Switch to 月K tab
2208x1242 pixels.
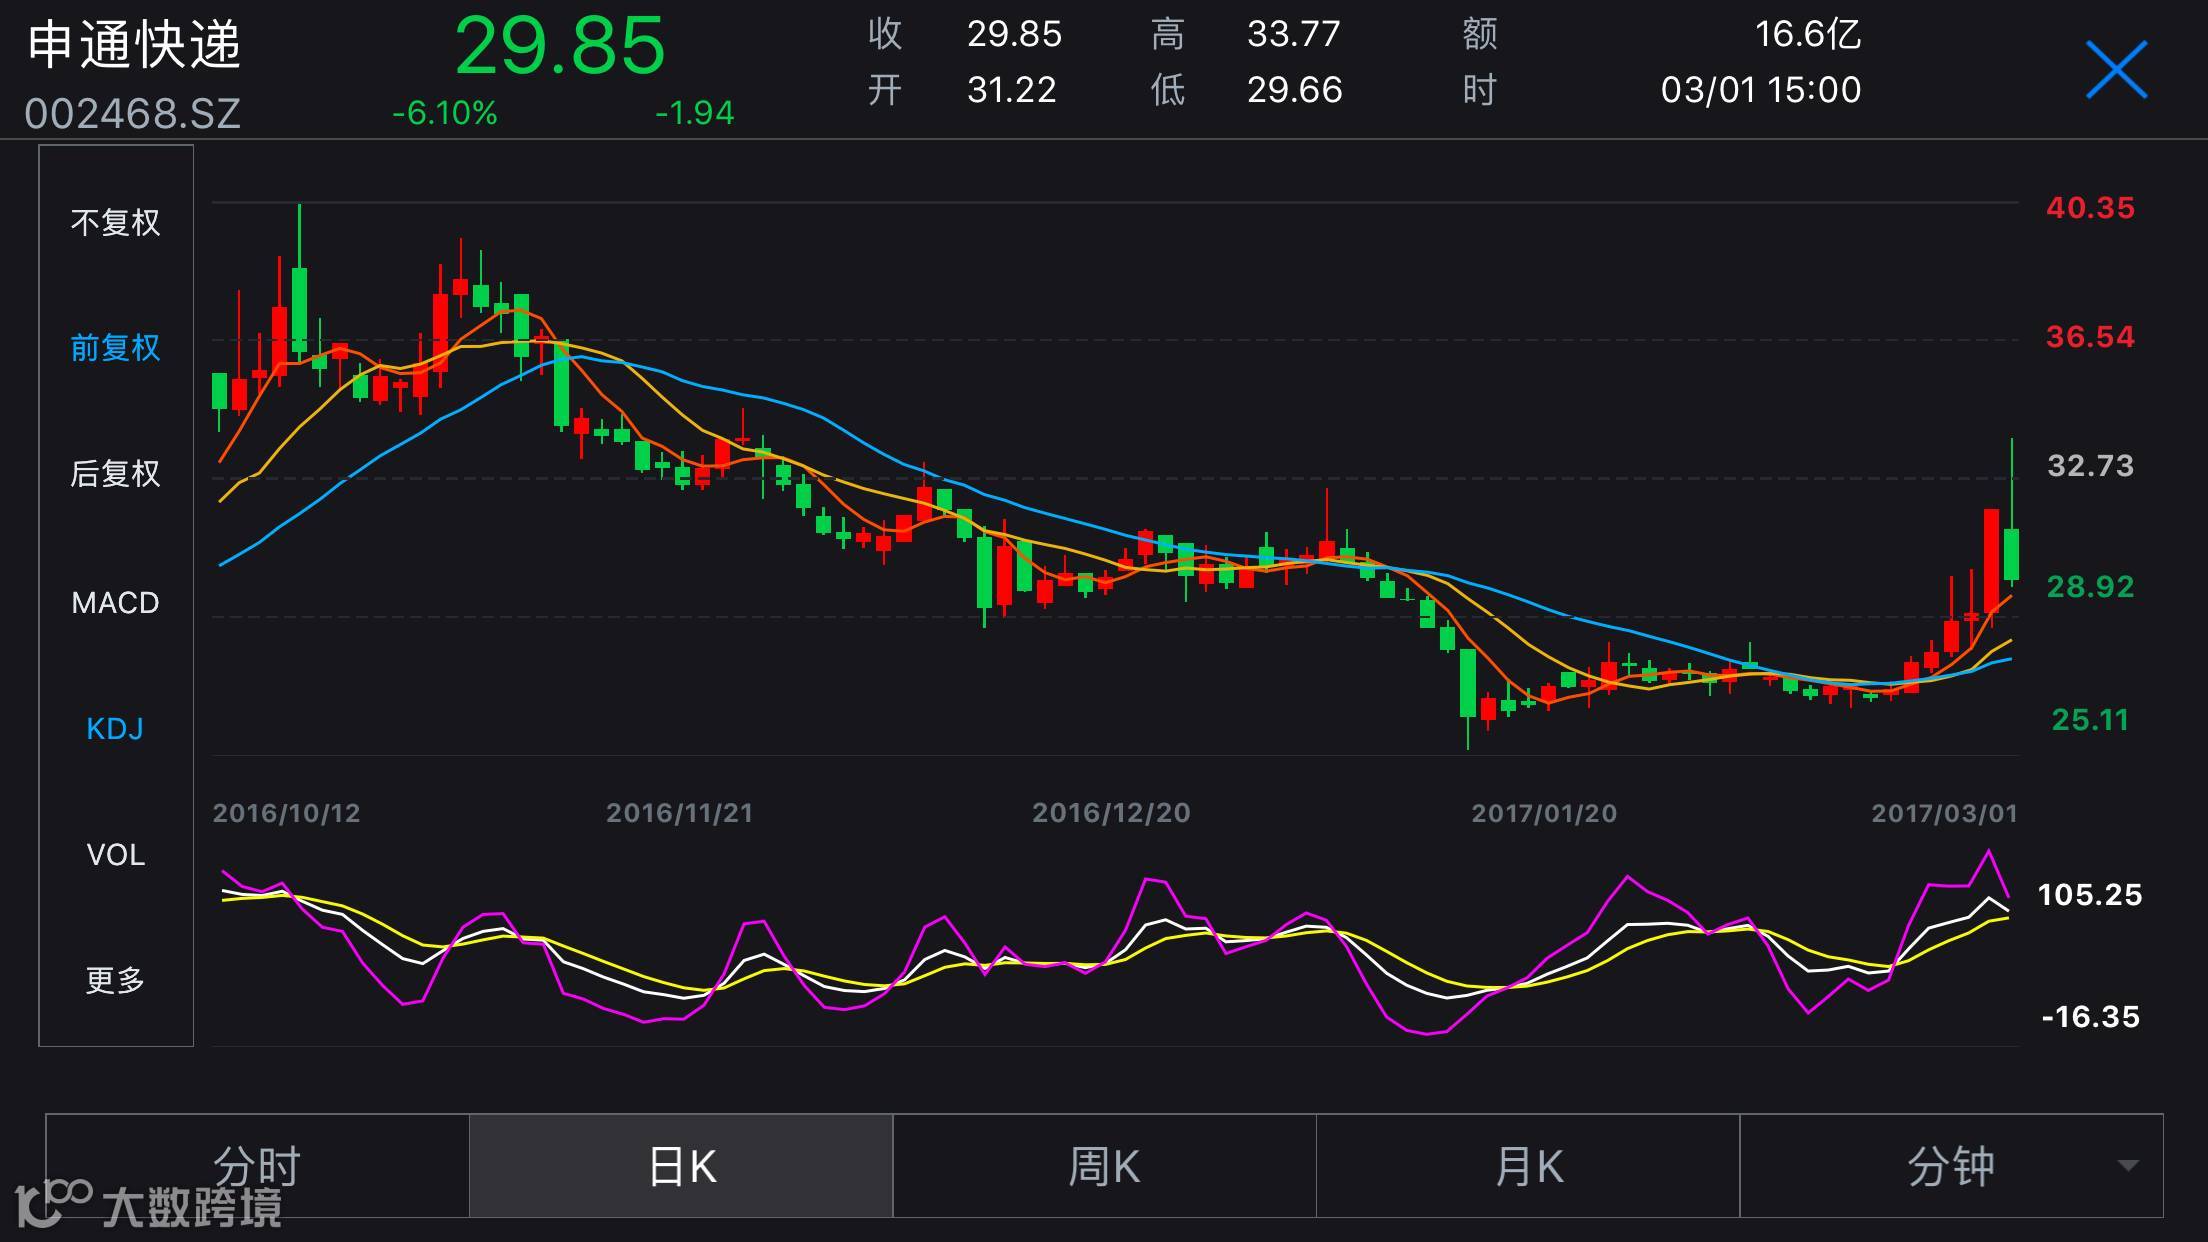click(1528, 1166)
